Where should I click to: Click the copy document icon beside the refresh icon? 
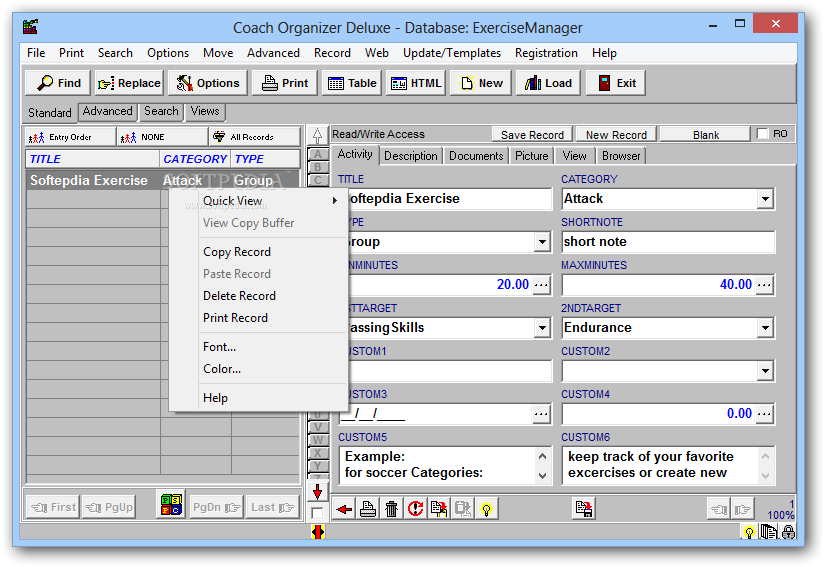click(x=439, y=509)
